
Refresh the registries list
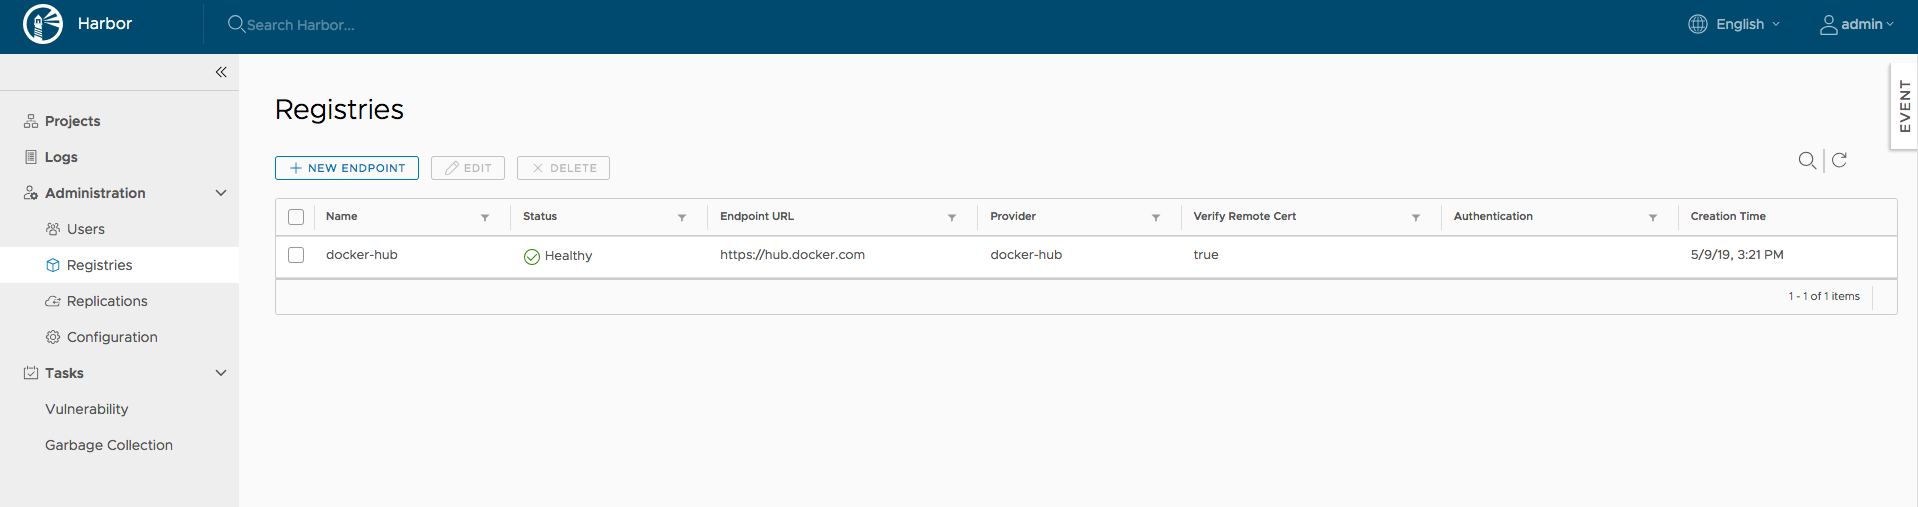[x=1839, y=160]
